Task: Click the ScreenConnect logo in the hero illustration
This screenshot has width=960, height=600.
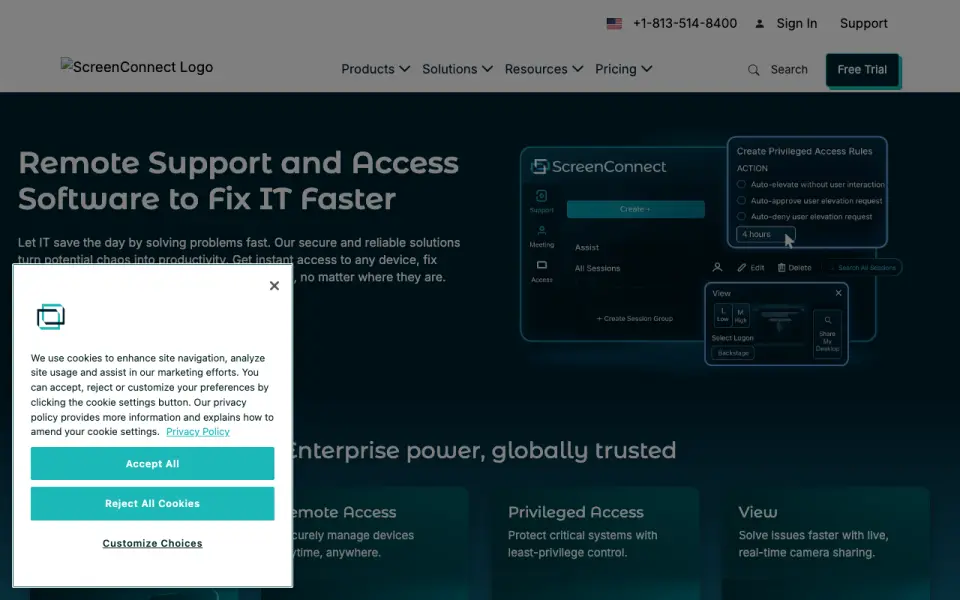Action: [x=598, y=167]
